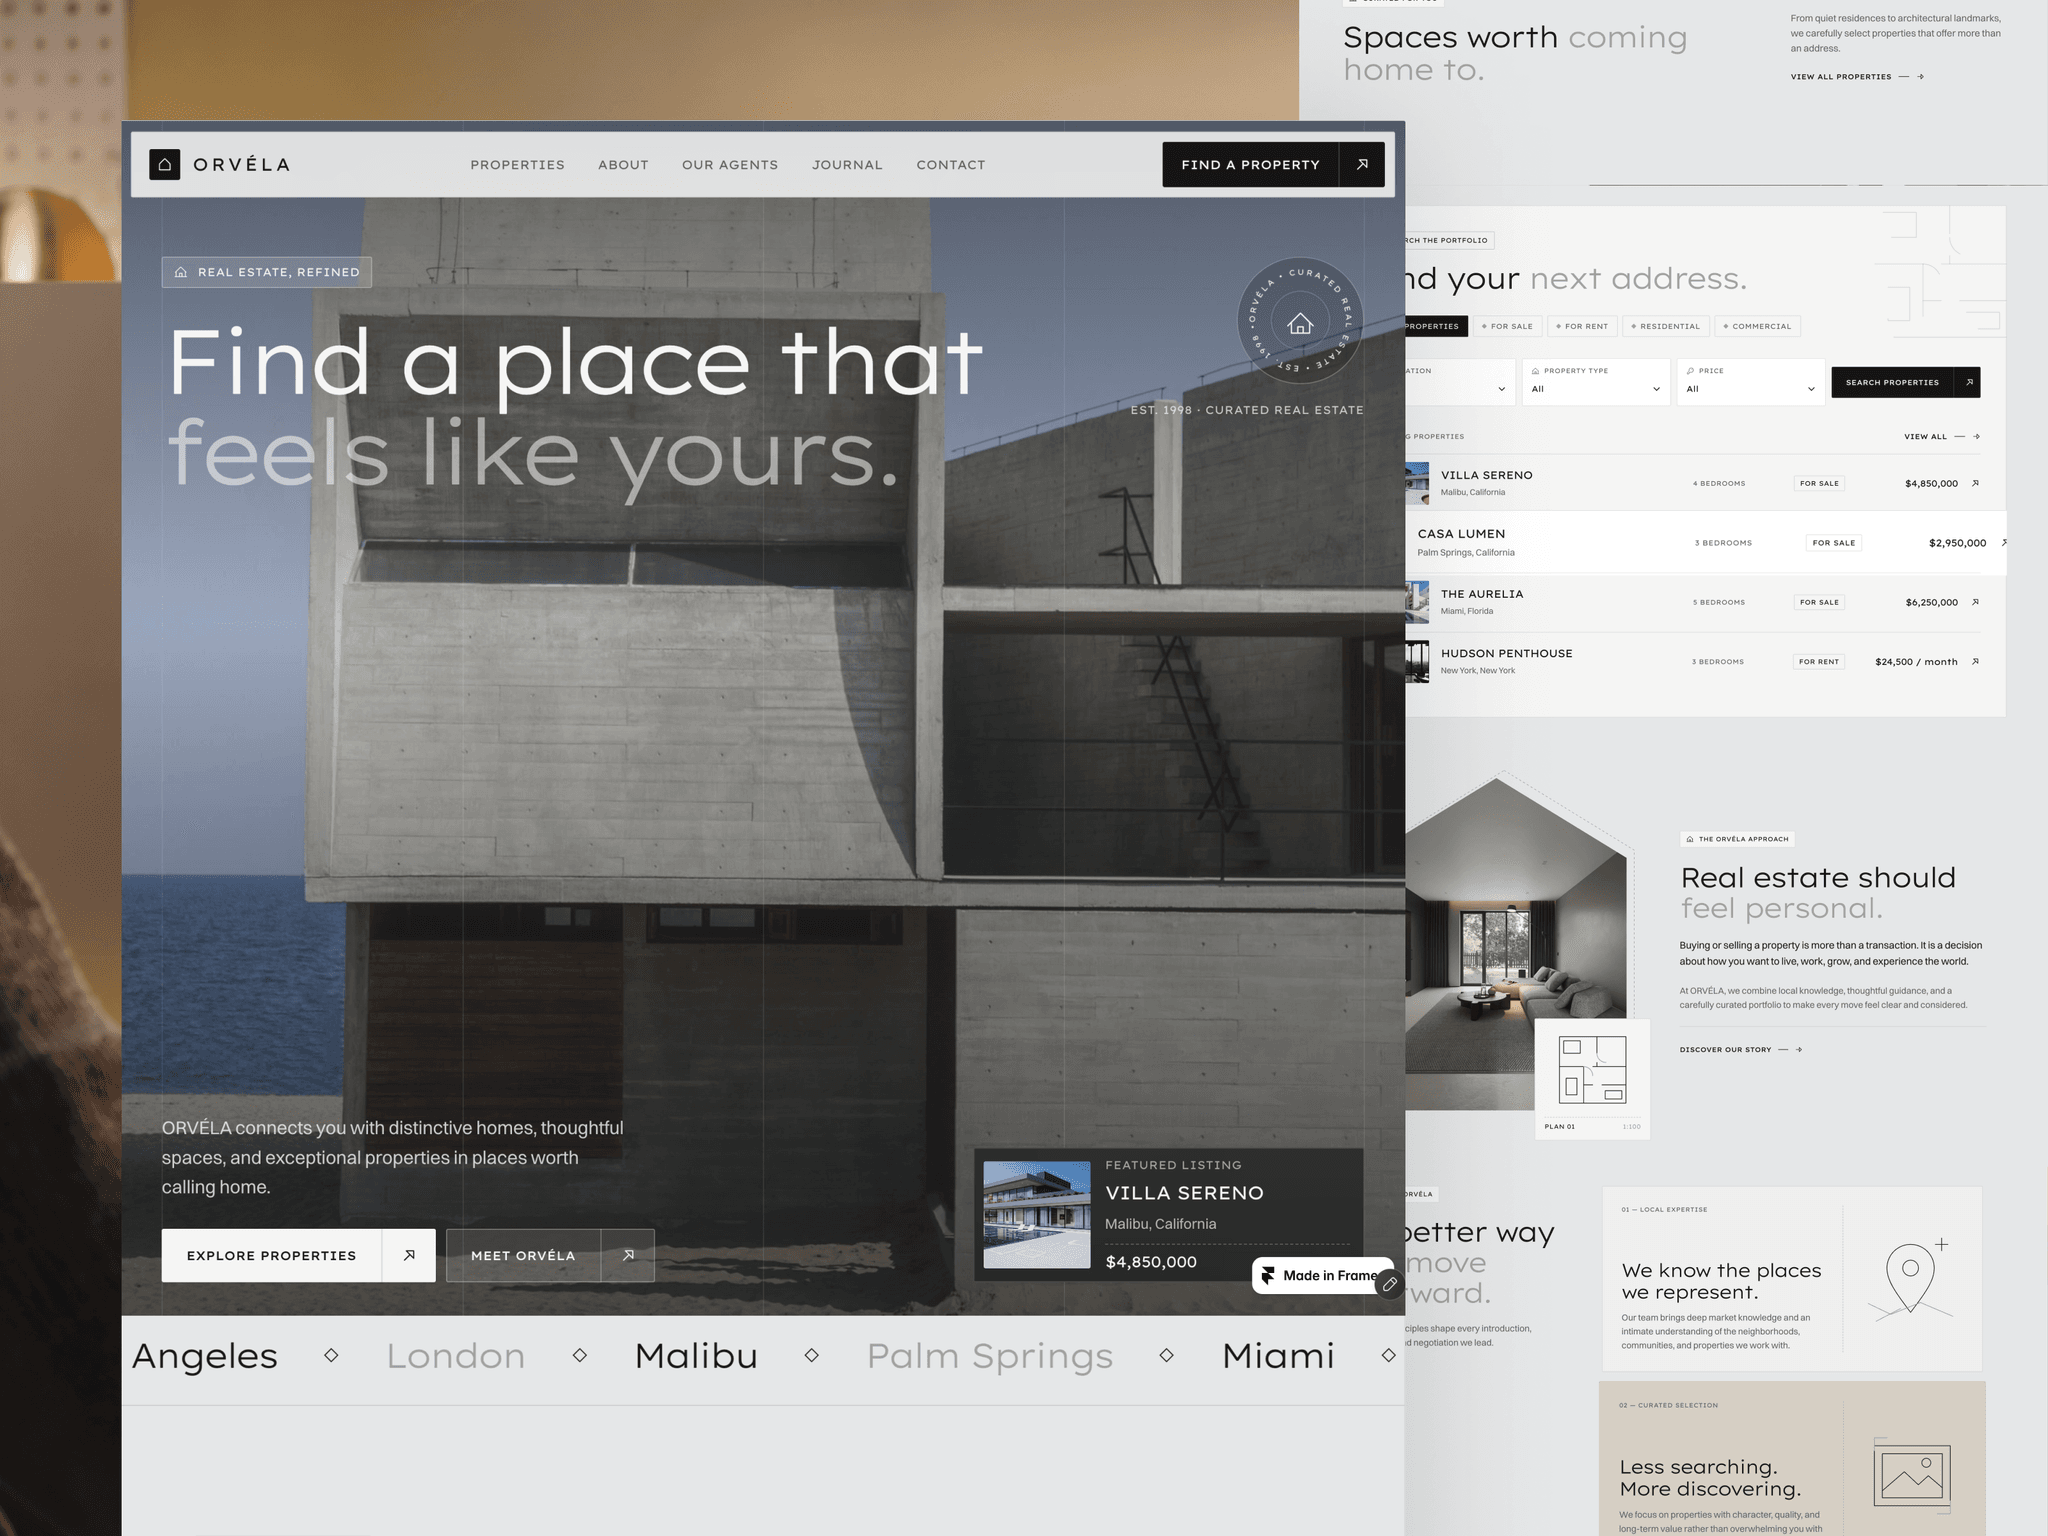The height and width of the screenshot is (1536, 2048).
Task: Select the Residential filter chip
Action: [1665, 326]
